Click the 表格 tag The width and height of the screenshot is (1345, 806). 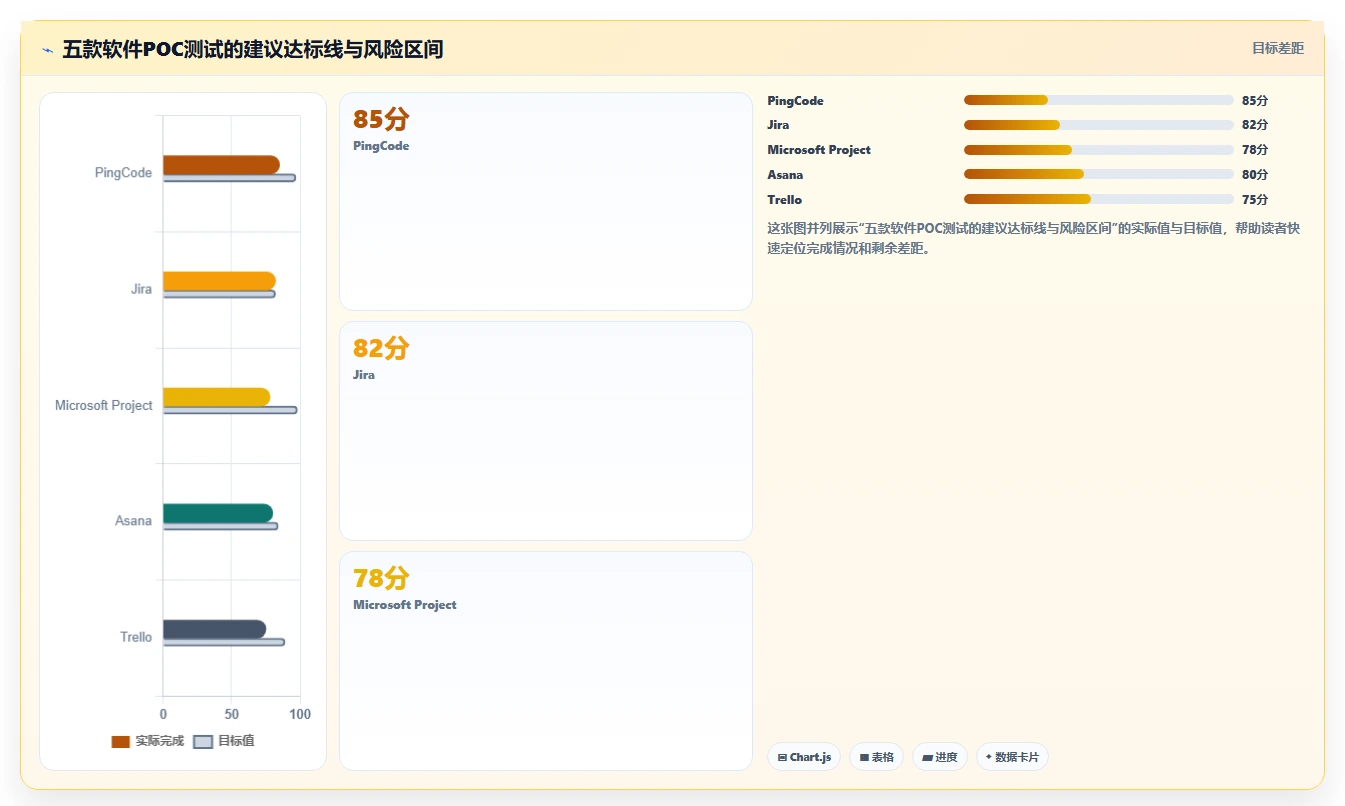876,757
